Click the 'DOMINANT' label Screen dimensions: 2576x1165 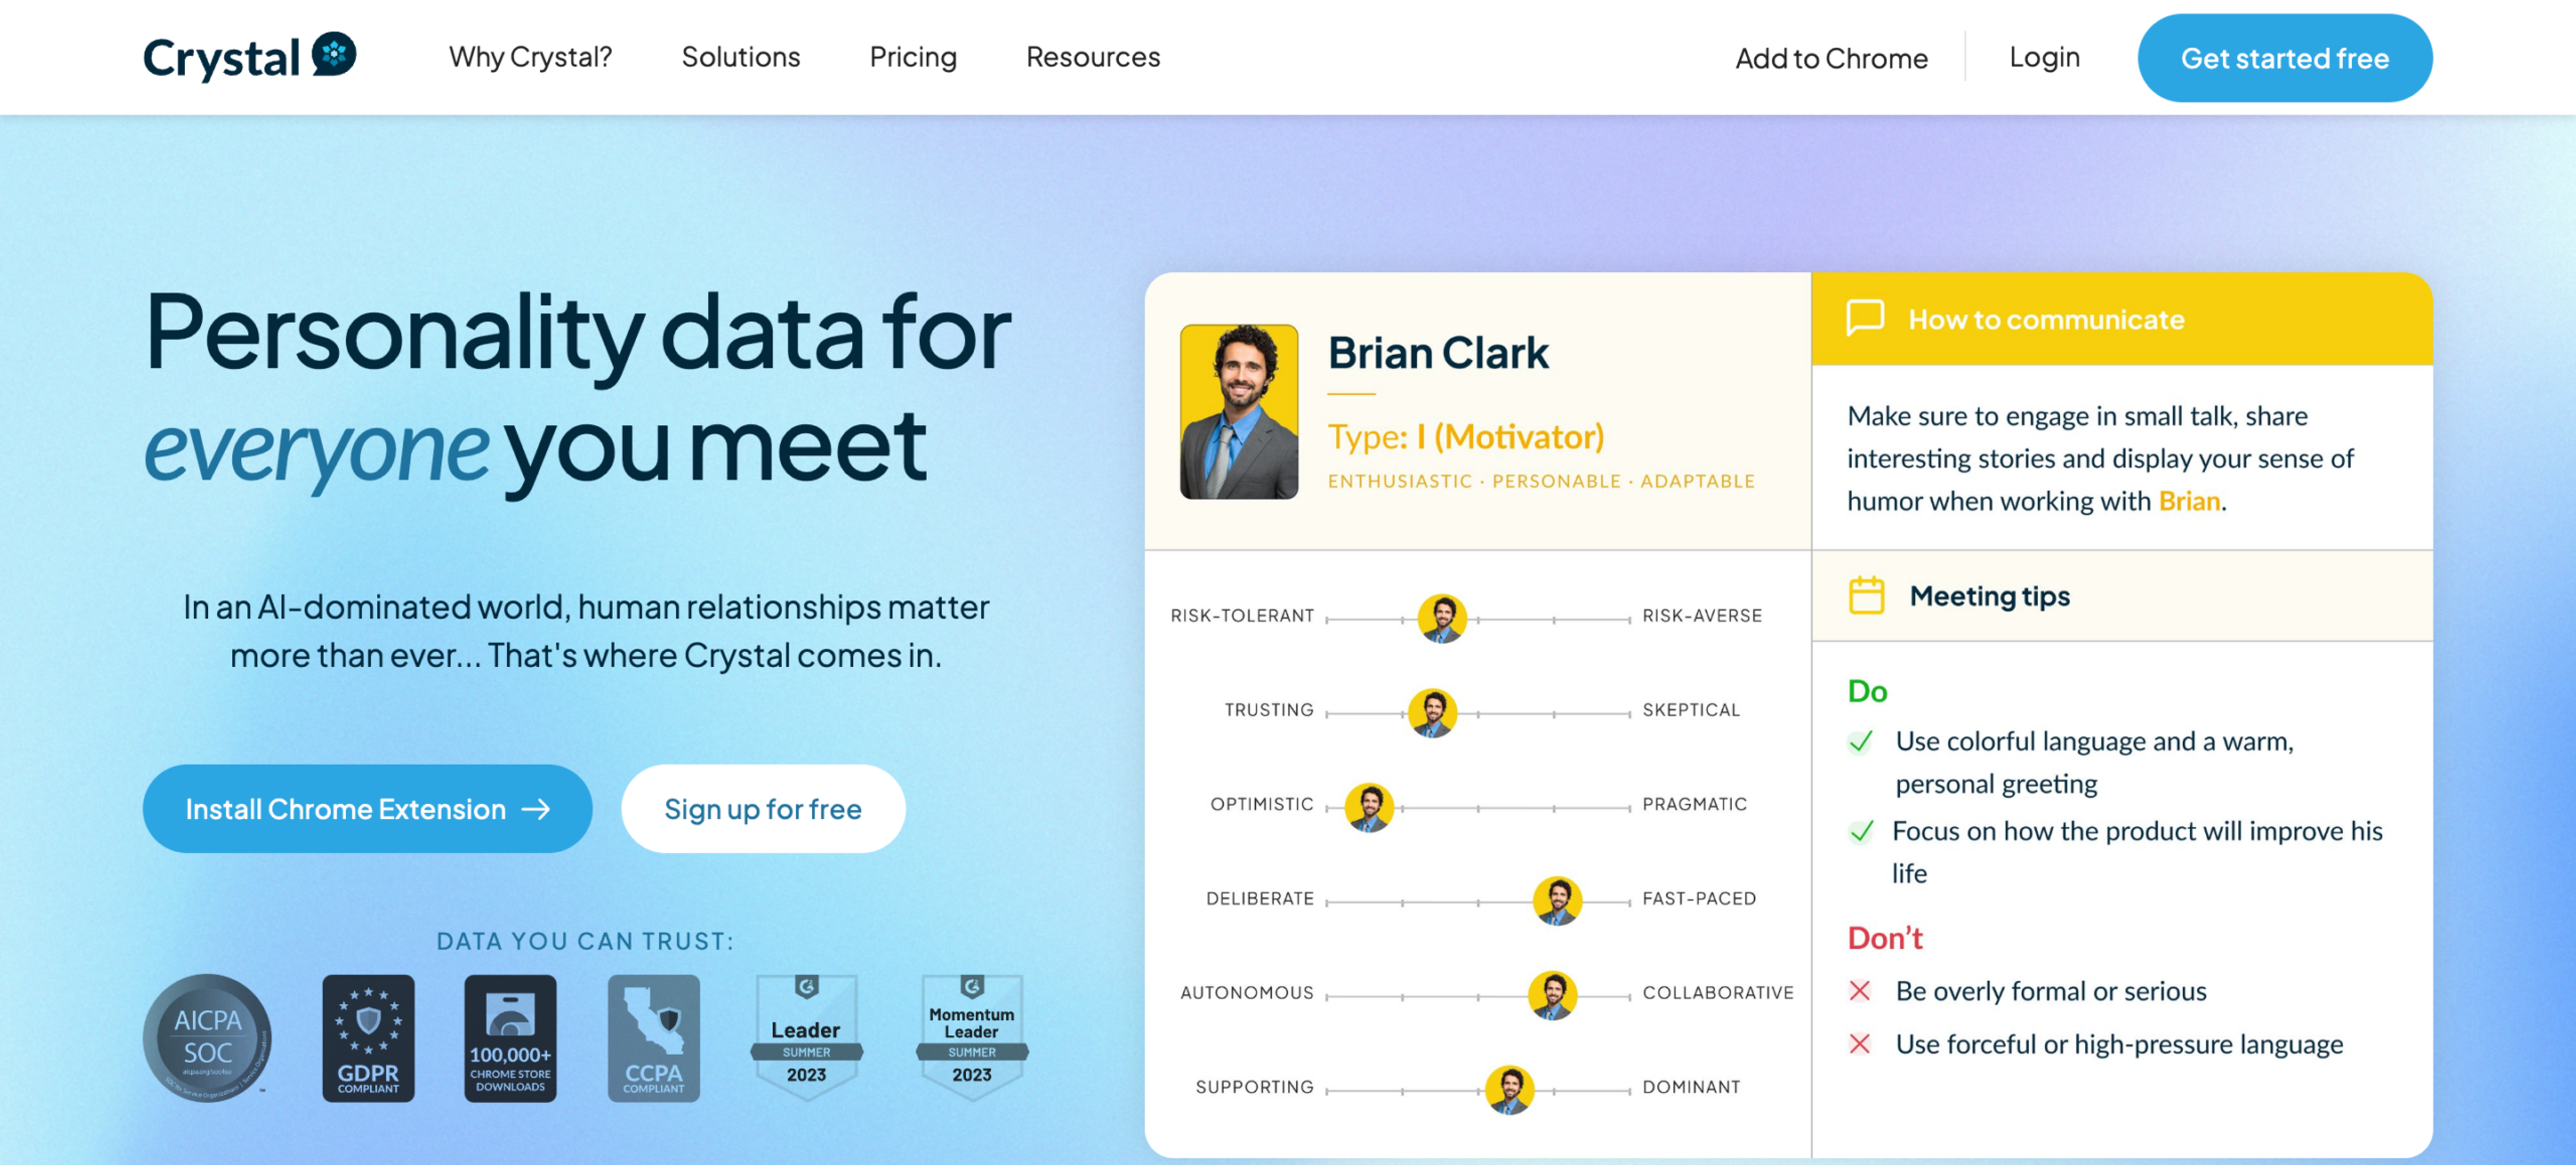(1691, 1087)
